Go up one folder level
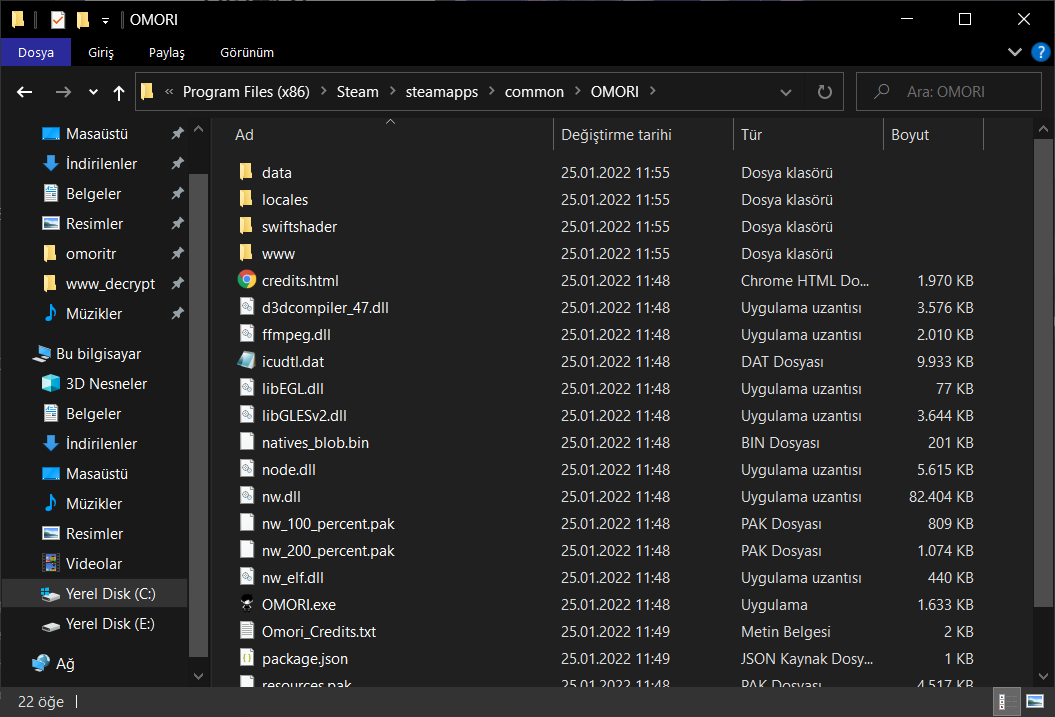The height and width of the screenshot is (717, 1055). click(x=119, y=92)
